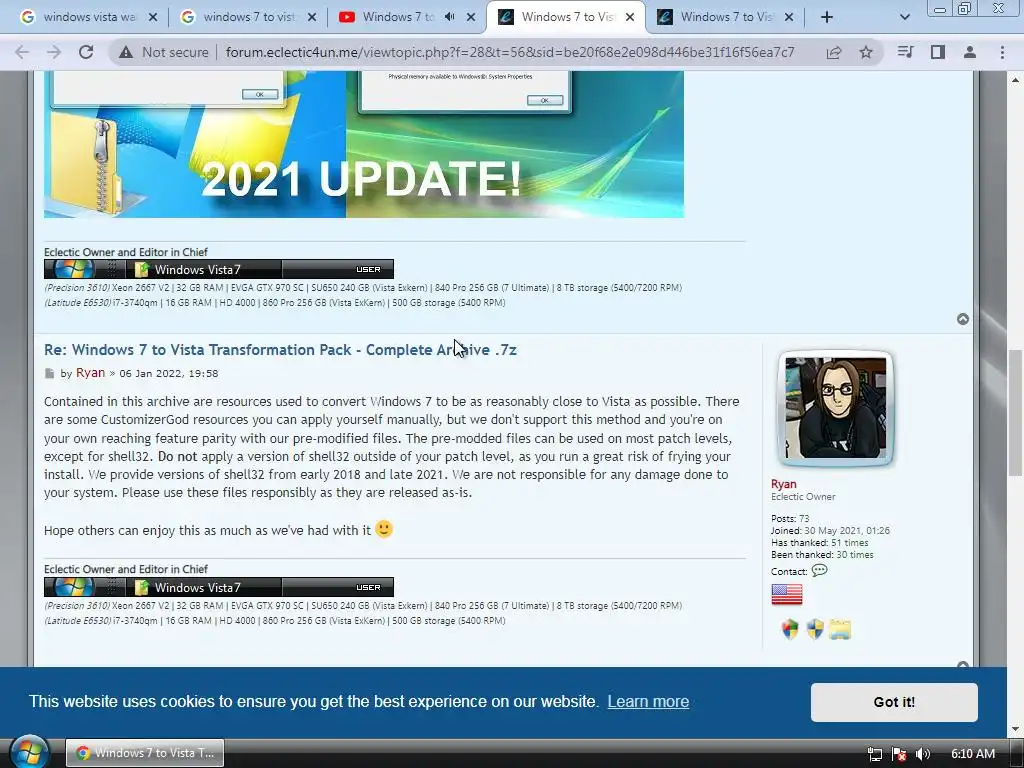
Task: Toggle the browser side panel
Action: click(938, 52)
